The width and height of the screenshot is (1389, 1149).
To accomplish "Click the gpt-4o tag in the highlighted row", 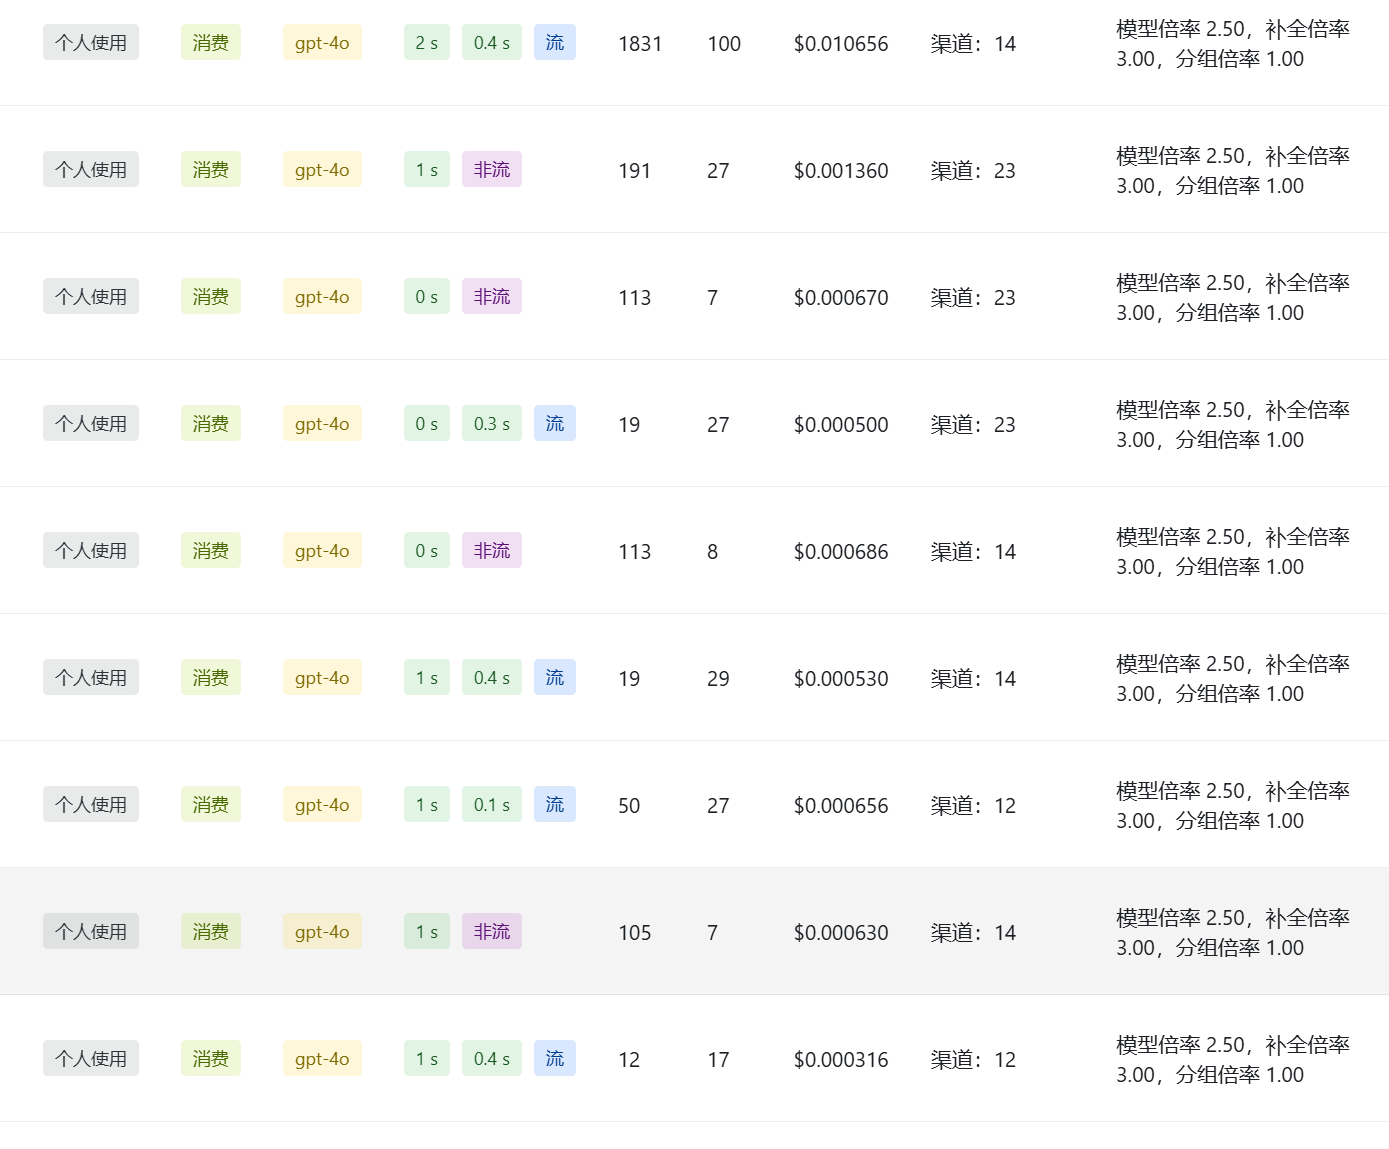I will 322,932.
